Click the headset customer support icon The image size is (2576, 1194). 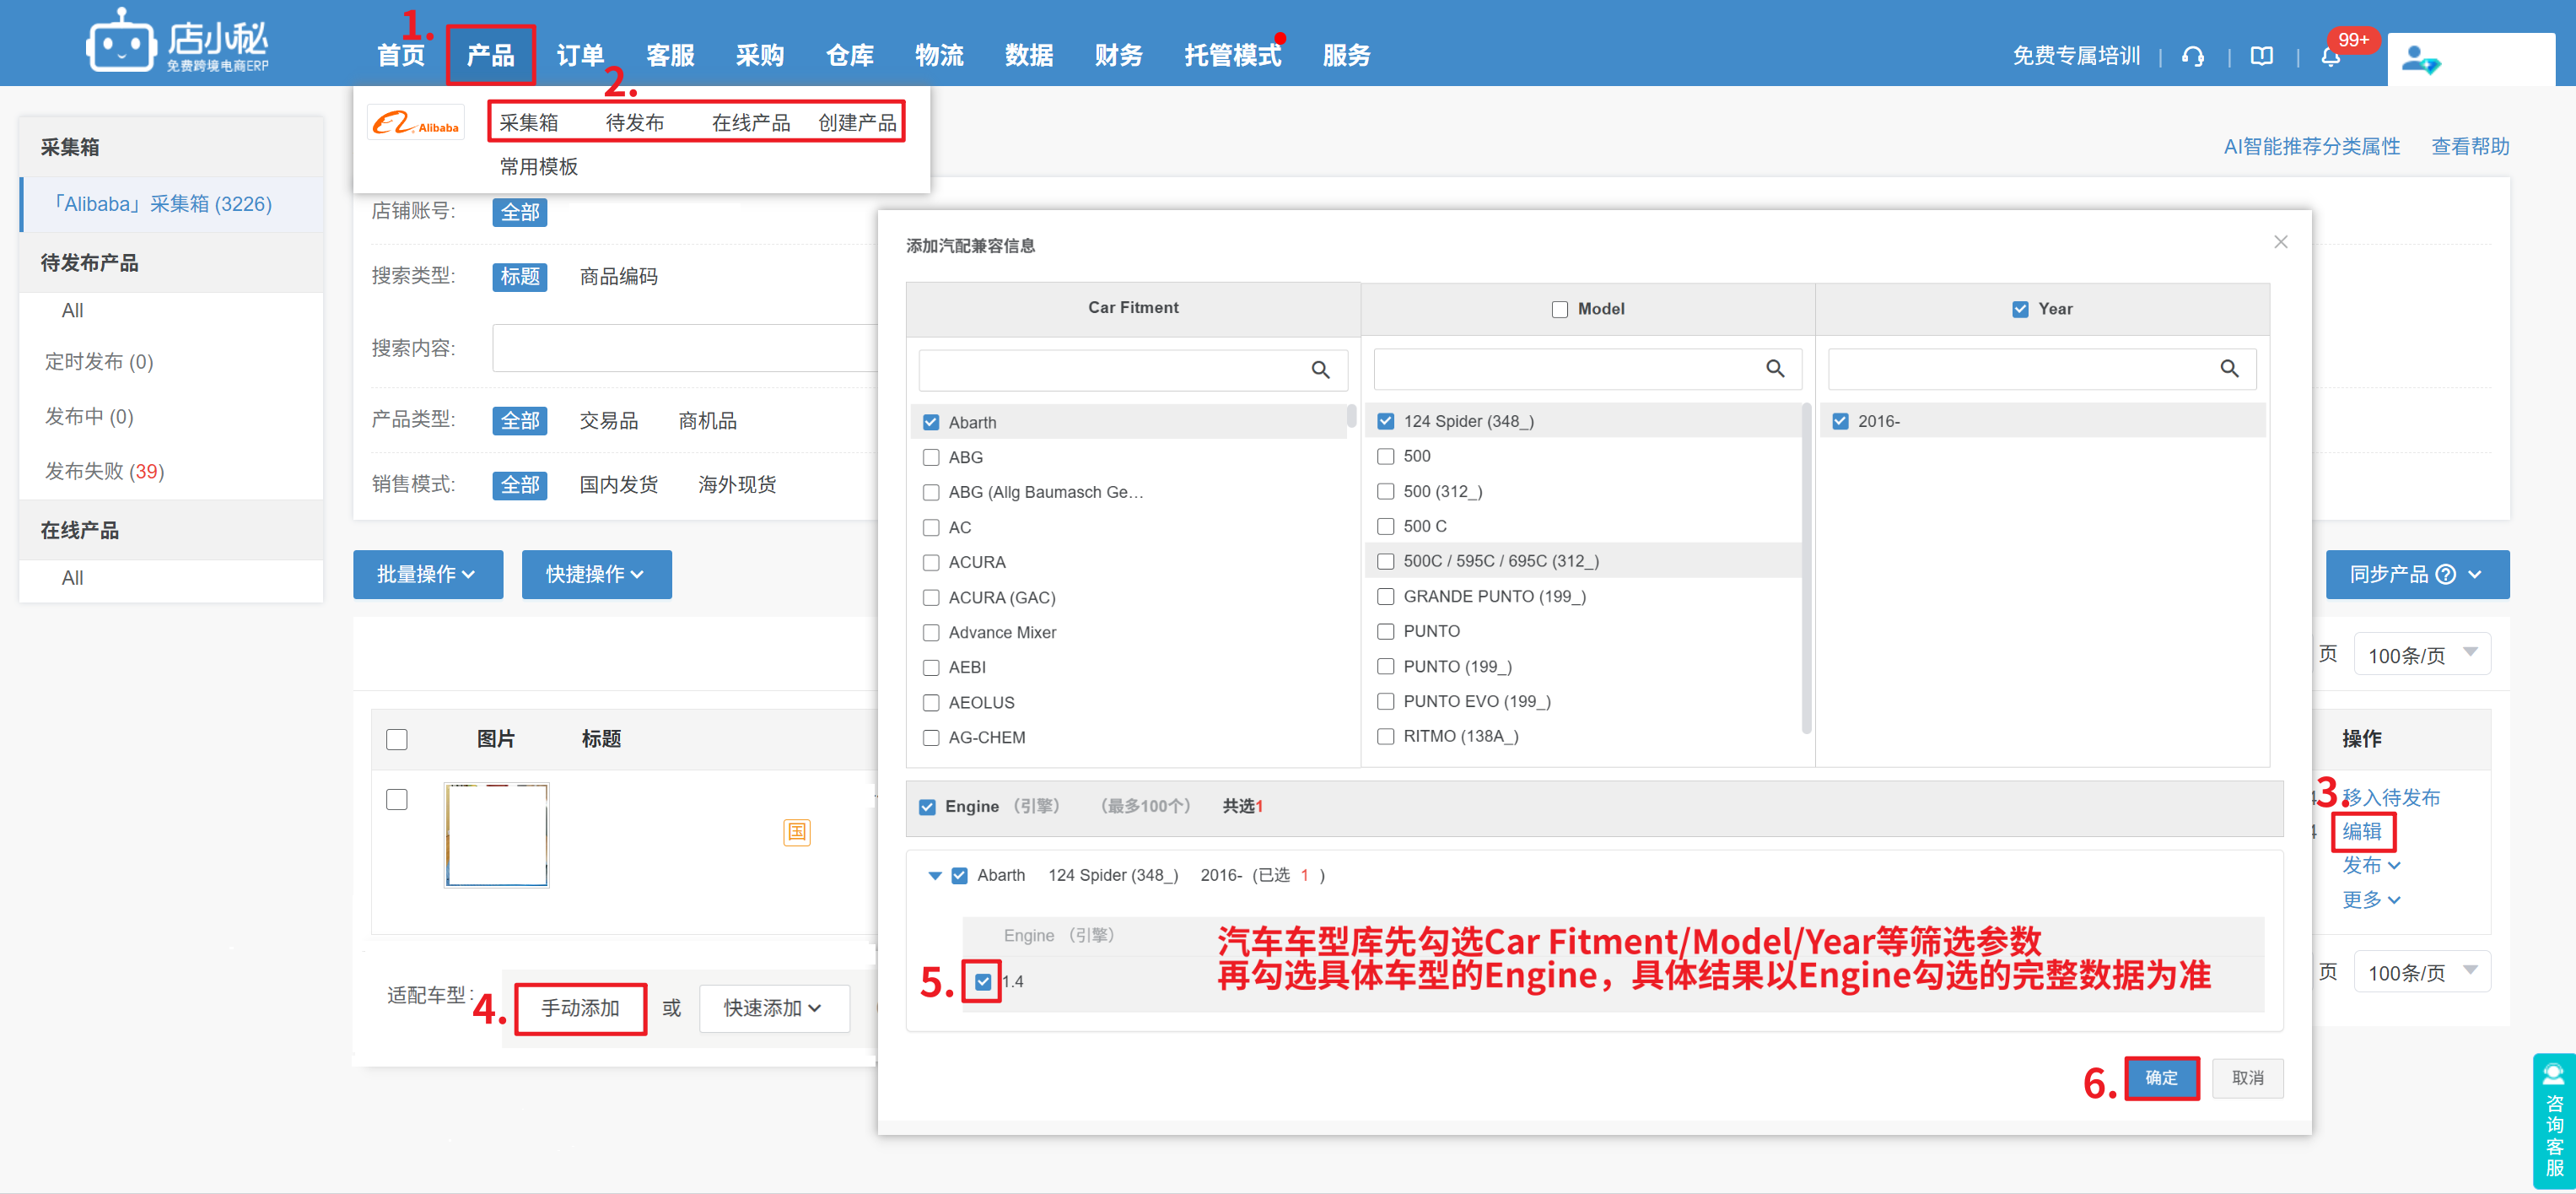click(x=2193, y=56)
